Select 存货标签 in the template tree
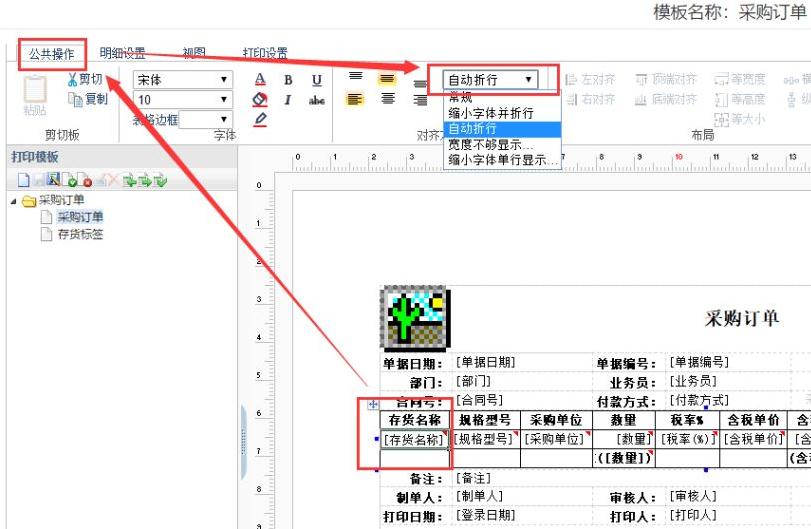Screen dimensions: 811x529 (80, 234)
